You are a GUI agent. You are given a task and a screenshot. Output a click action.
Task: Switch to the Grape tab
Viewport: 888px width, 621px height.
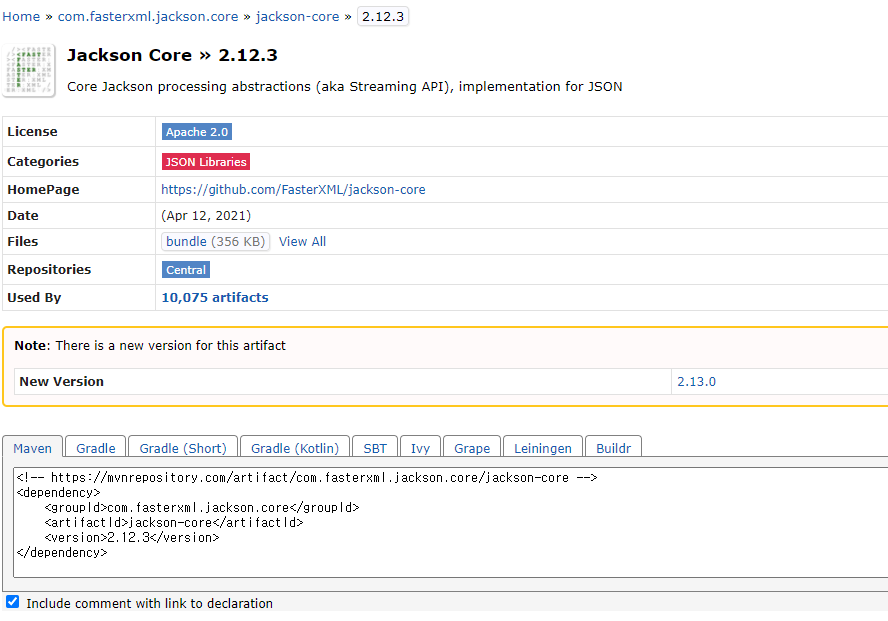472,448
